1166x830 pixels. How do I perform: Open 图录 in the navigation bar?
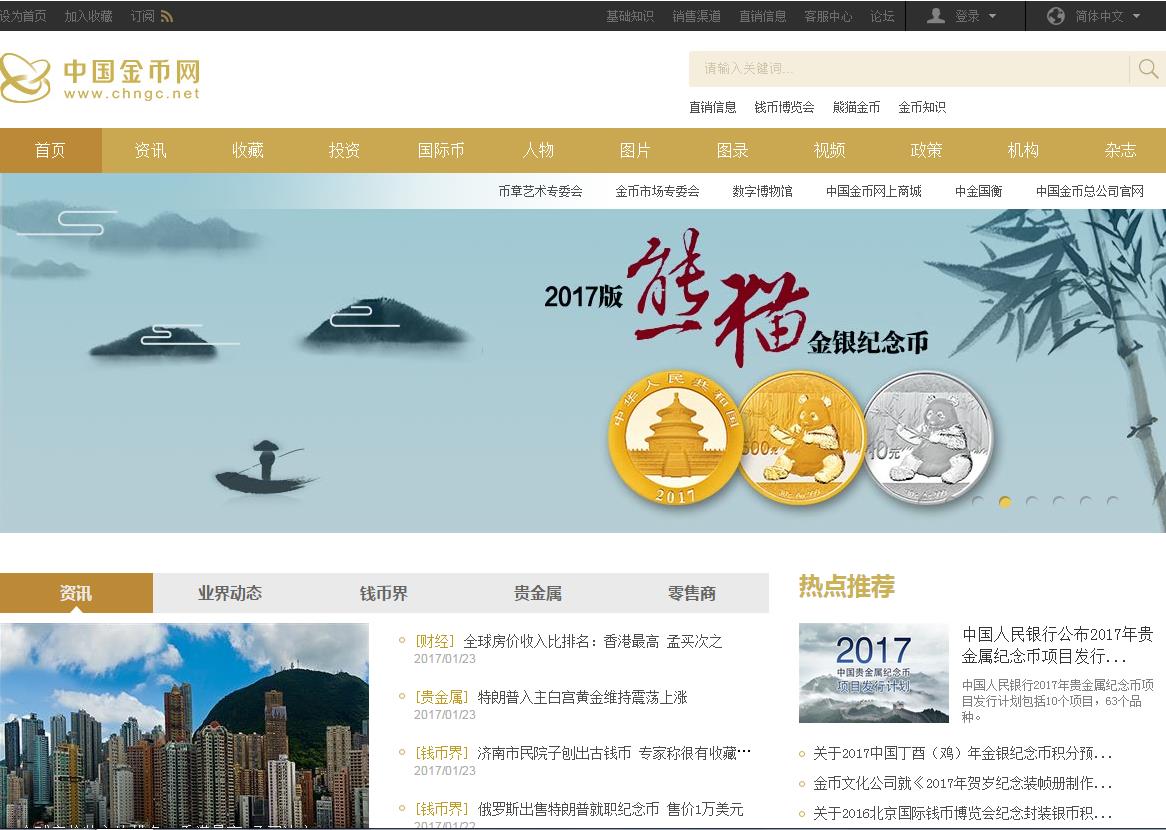tap(732, 150)
